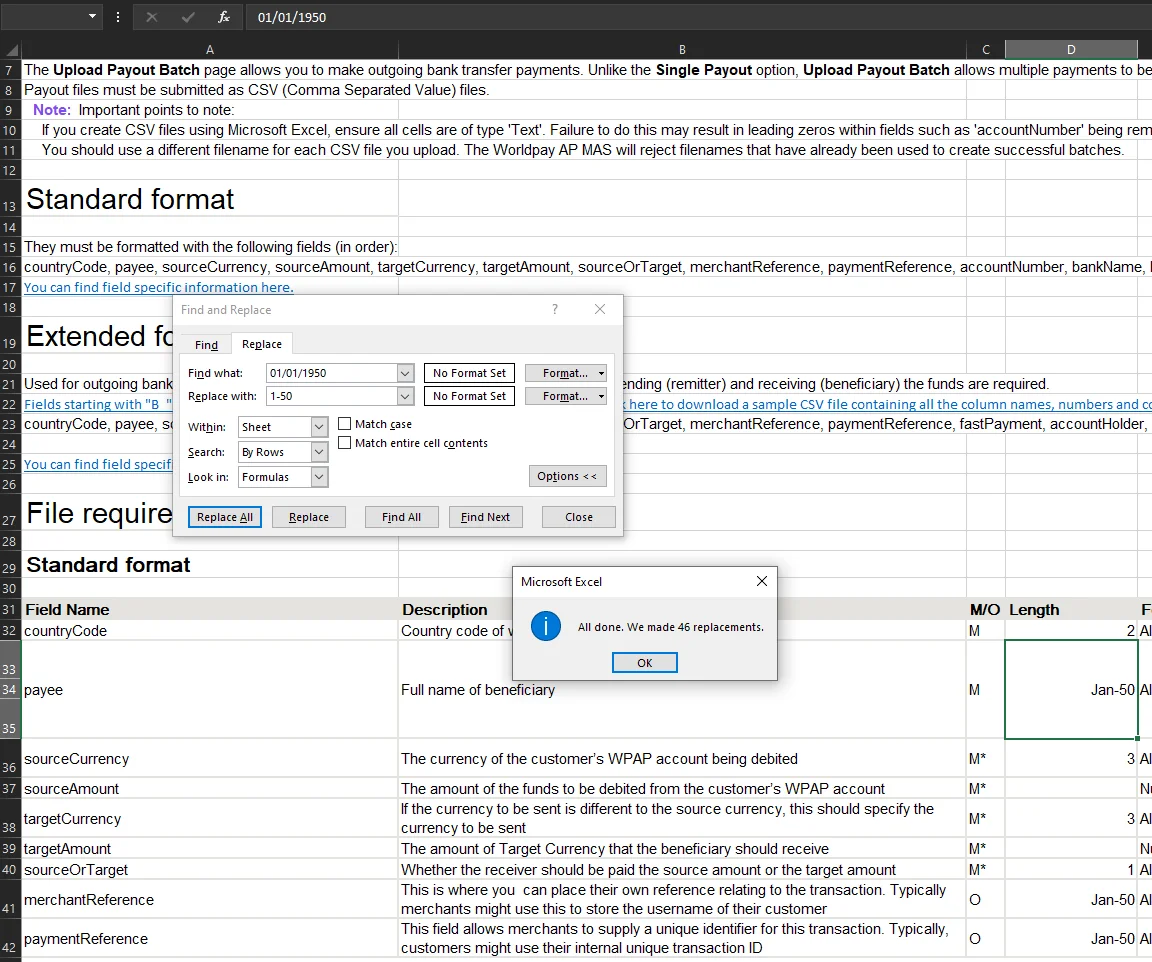Expand the Within dropdown showing Sheet
1152x962 pixels.
point(319,427)
